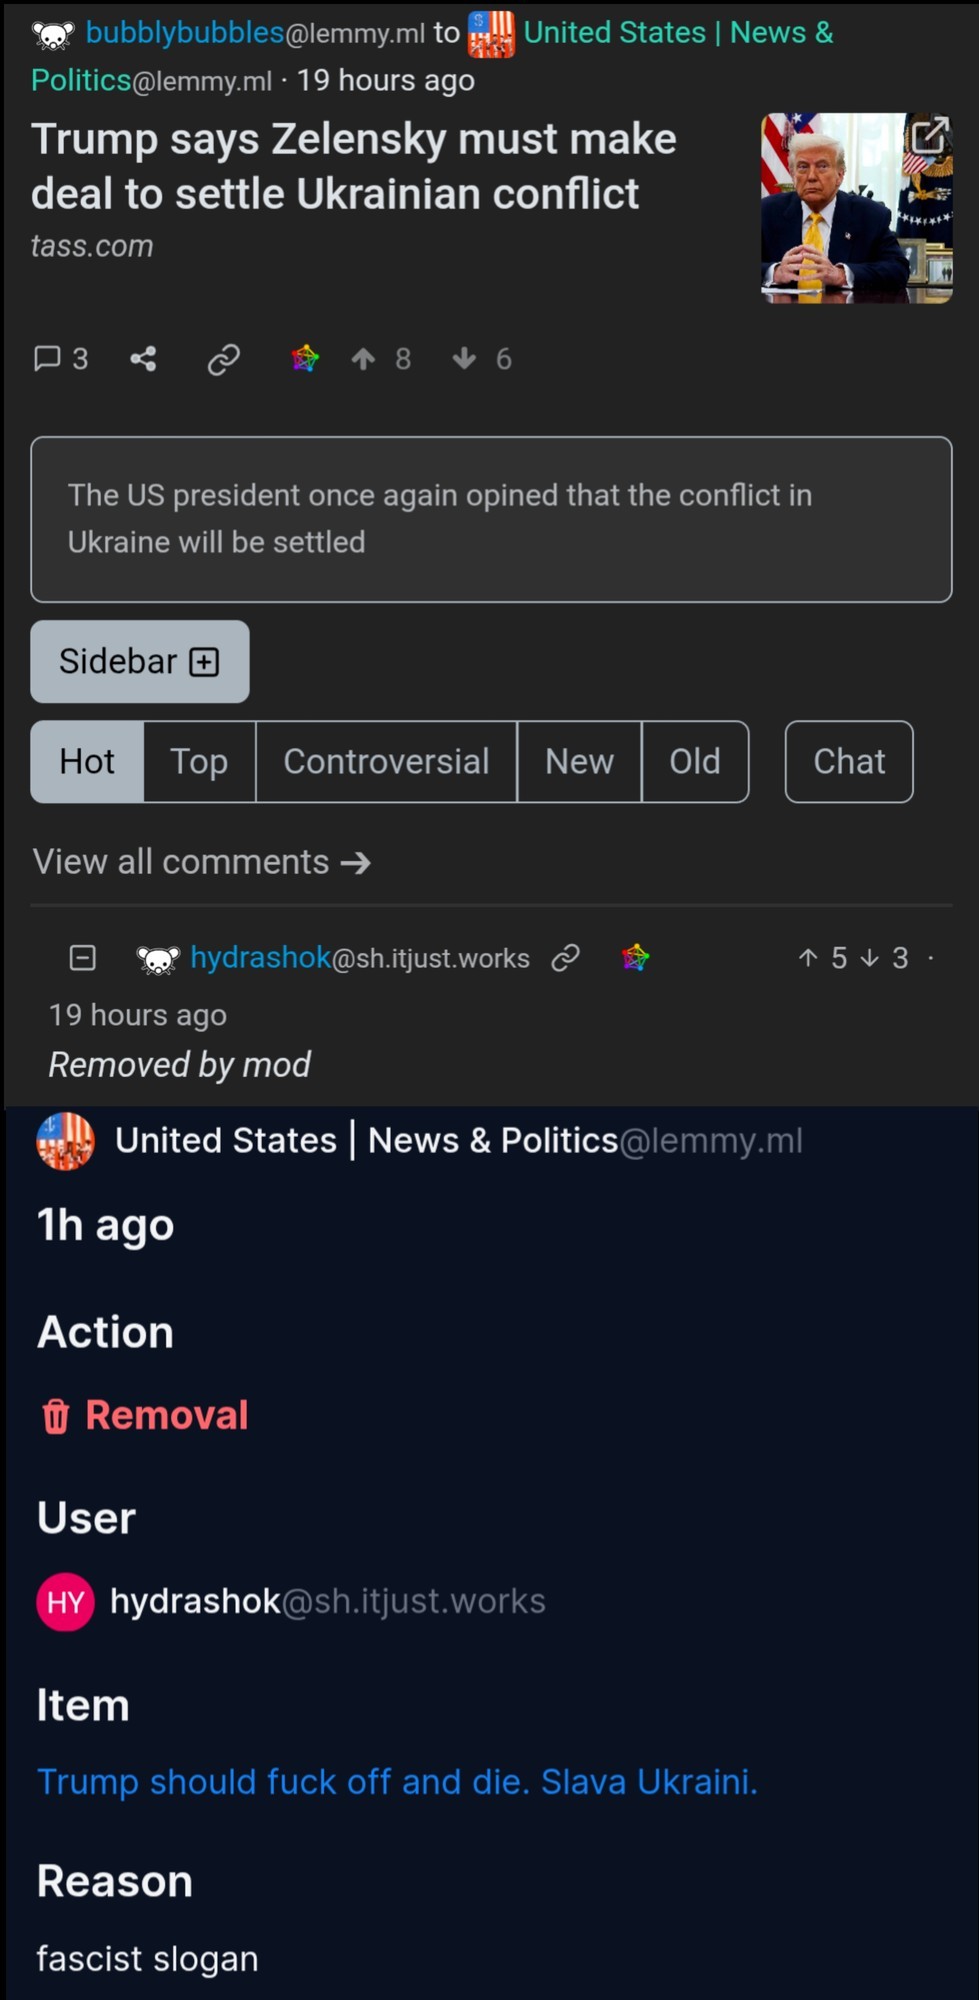Expand the Sidebar section

click(140, 661)
